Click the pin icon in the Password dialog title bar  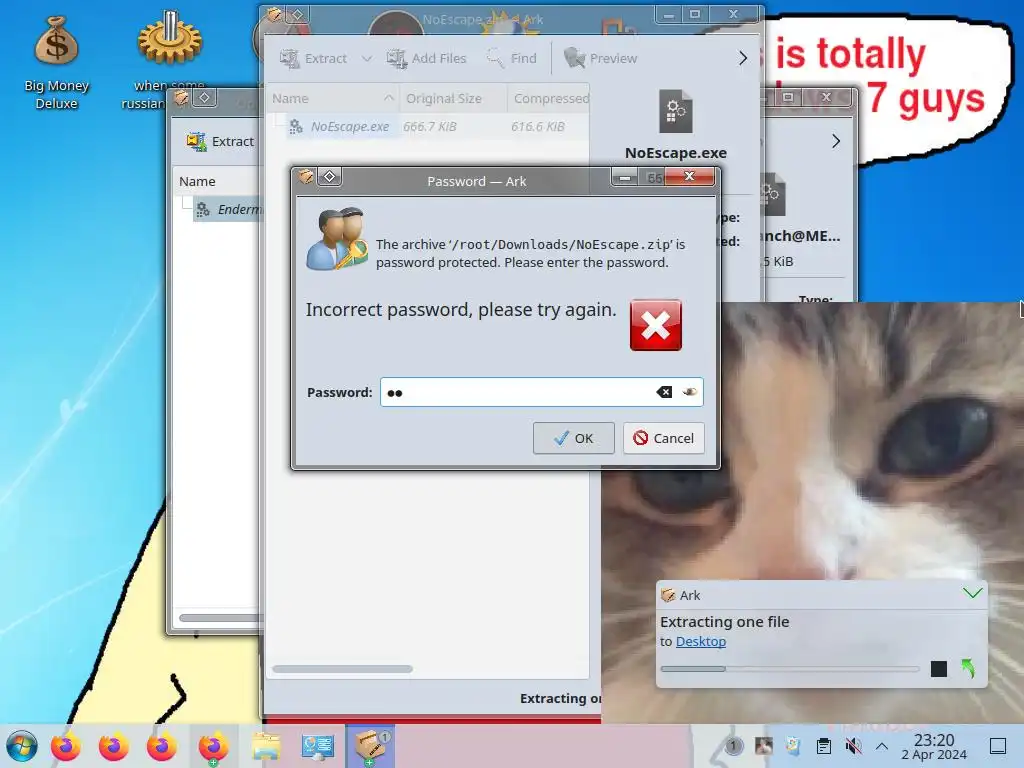point(329,177)
